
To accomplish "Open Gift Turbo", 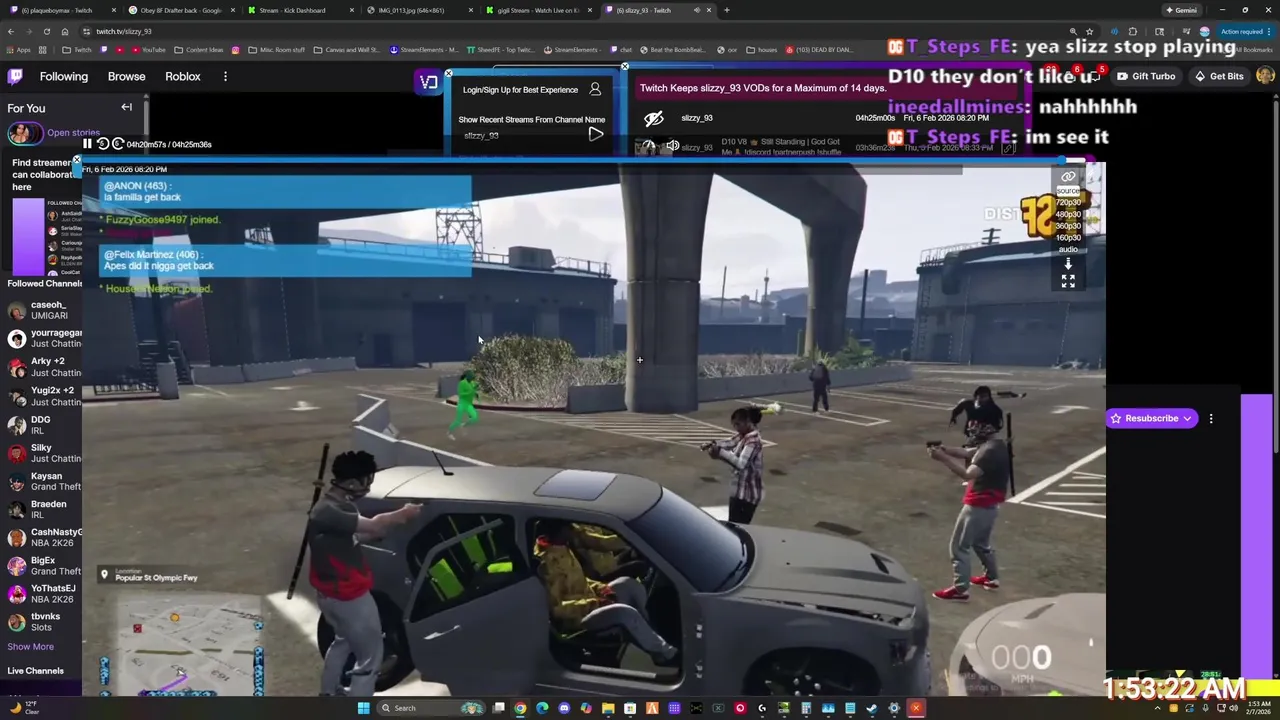I will point(1146,76).
